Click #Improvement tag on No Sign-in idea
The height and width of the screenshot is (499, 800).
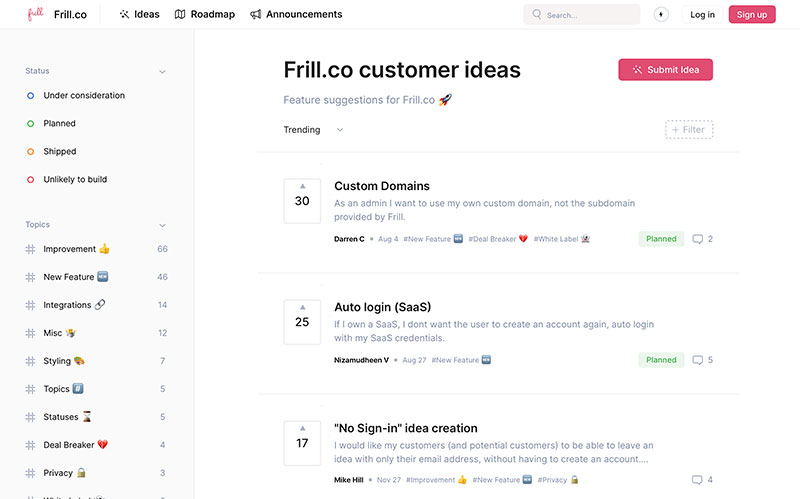pos(436,480)
